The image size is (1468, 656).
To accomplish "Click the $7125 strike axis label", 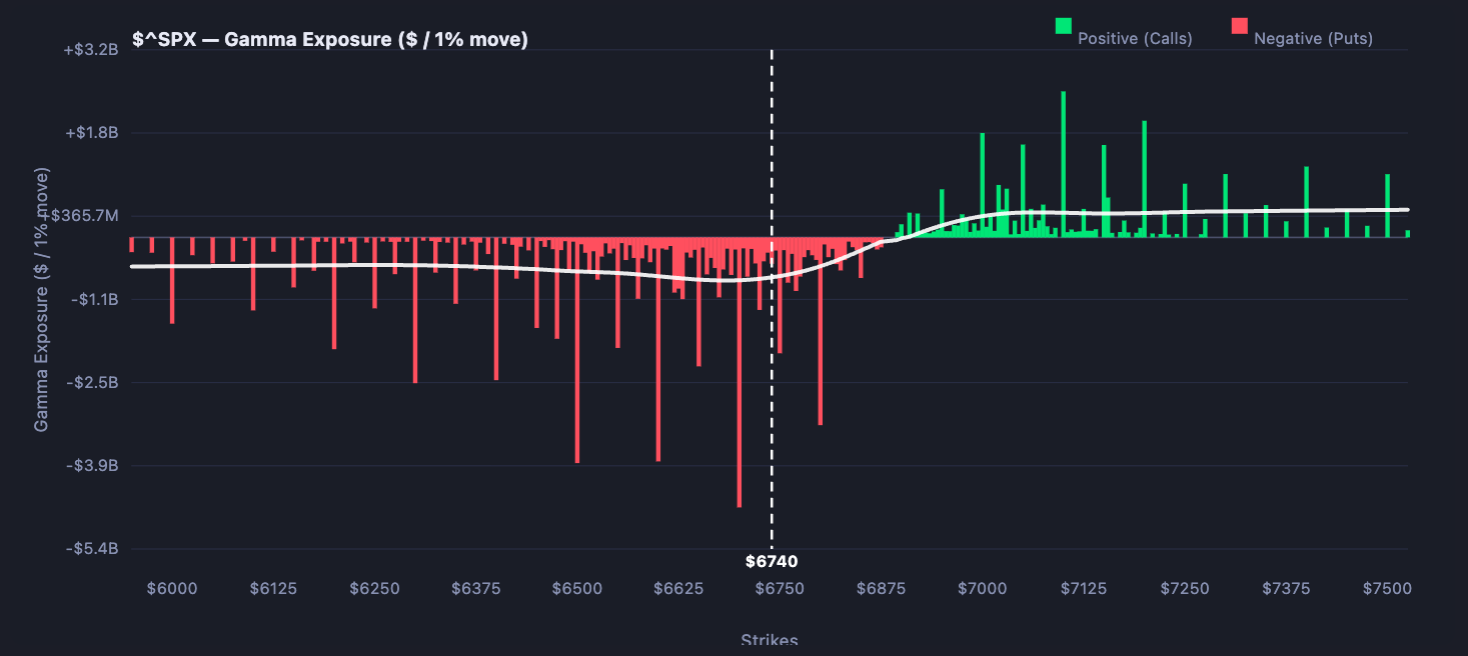I will (x=1083, y=588).
